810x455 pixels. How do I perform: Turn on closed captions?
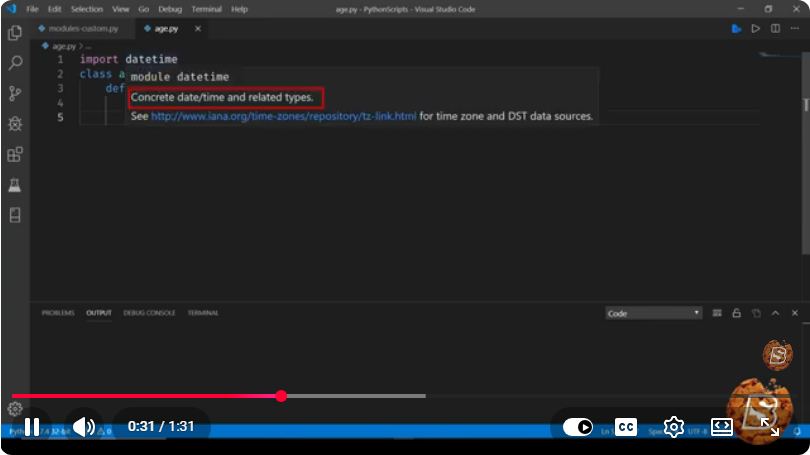[x=626, y=427]
